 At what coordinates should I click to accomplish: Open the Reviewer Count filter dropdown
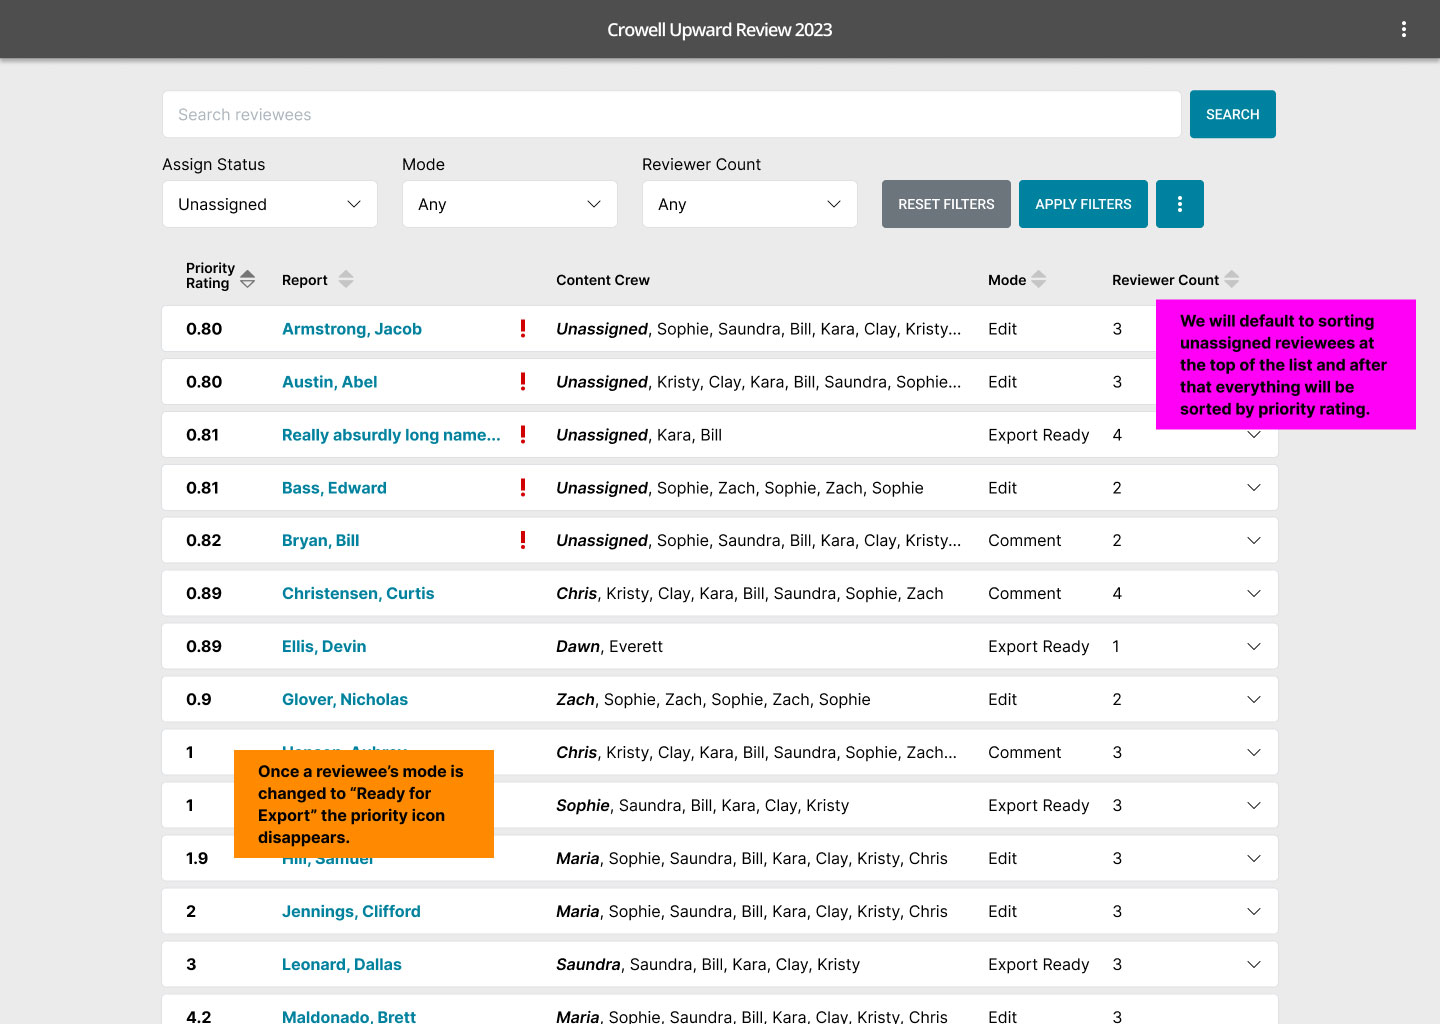[750, 204]
